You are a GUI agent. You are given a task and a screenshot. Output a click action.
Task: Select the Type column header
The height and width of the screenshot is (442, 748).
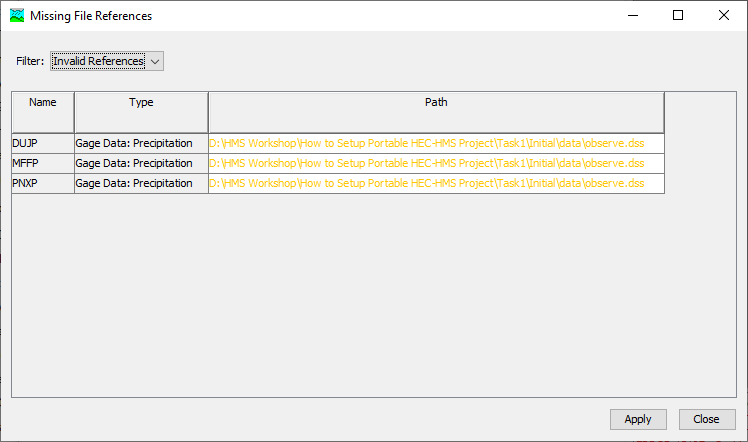(x=141, y=113)
